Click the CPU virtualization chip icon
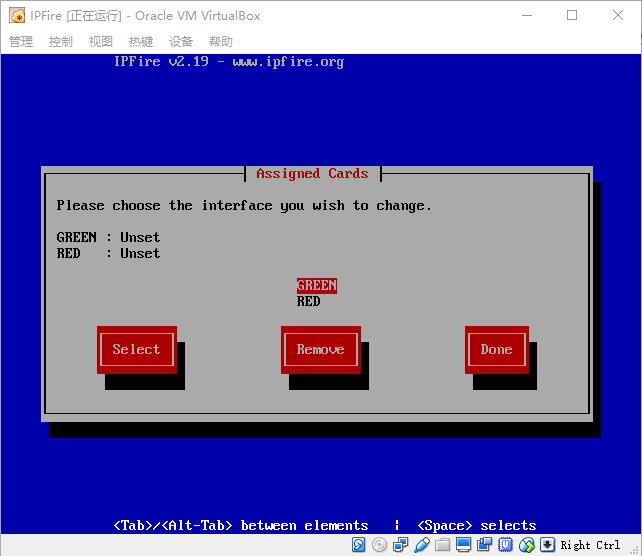 point(505,545)
